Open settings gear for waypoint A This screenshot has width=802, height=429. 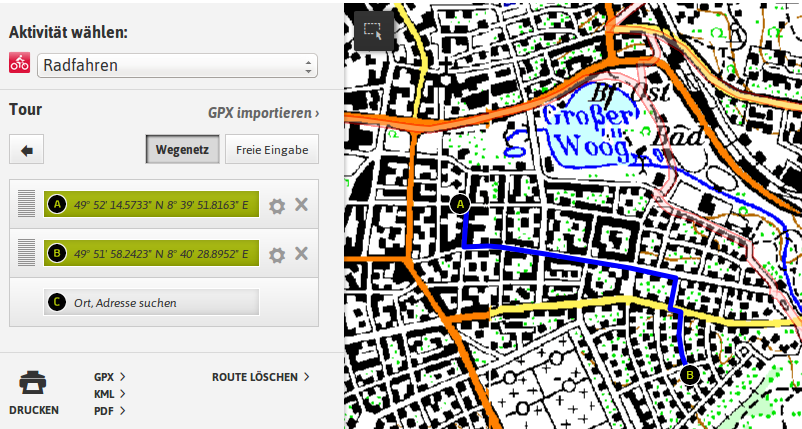[277, 207]
